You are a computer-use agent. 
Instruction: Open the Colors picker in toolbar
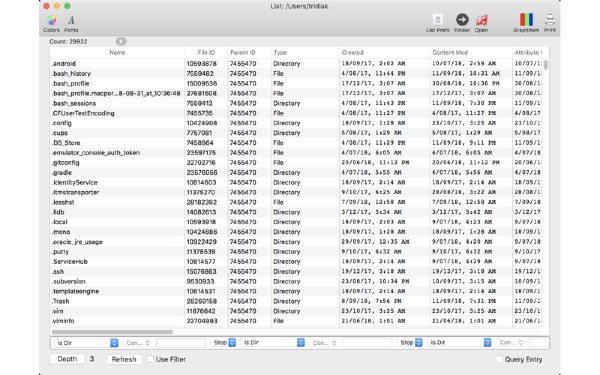51,23
